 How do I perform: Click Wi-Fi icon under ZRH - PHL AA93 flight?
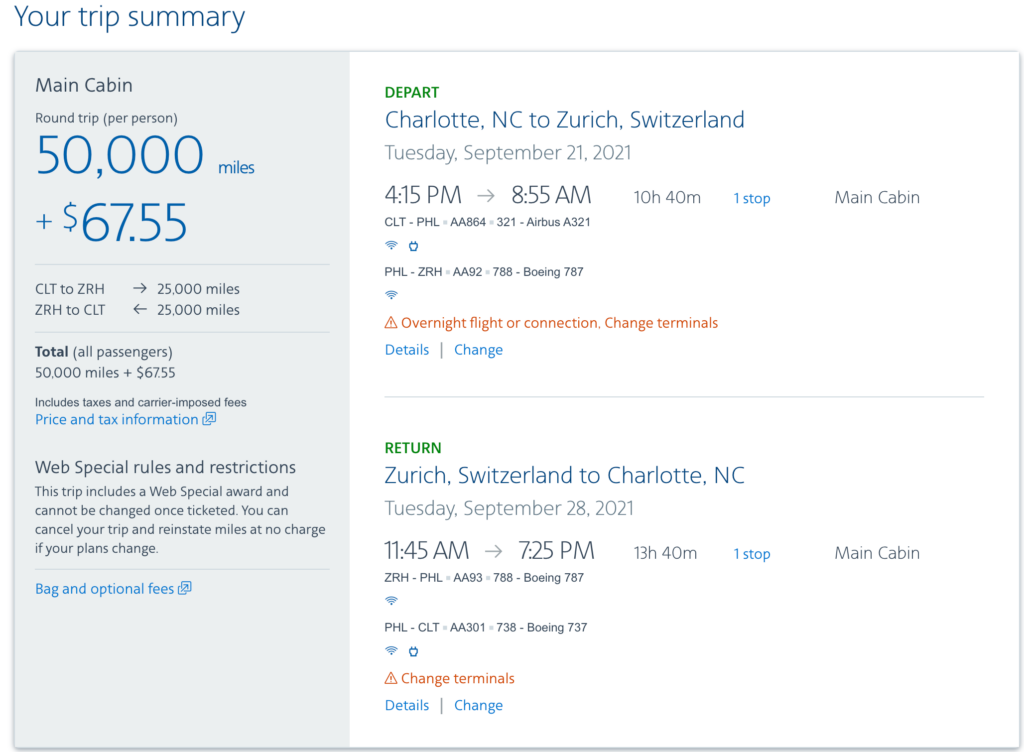tap(391, 601)
